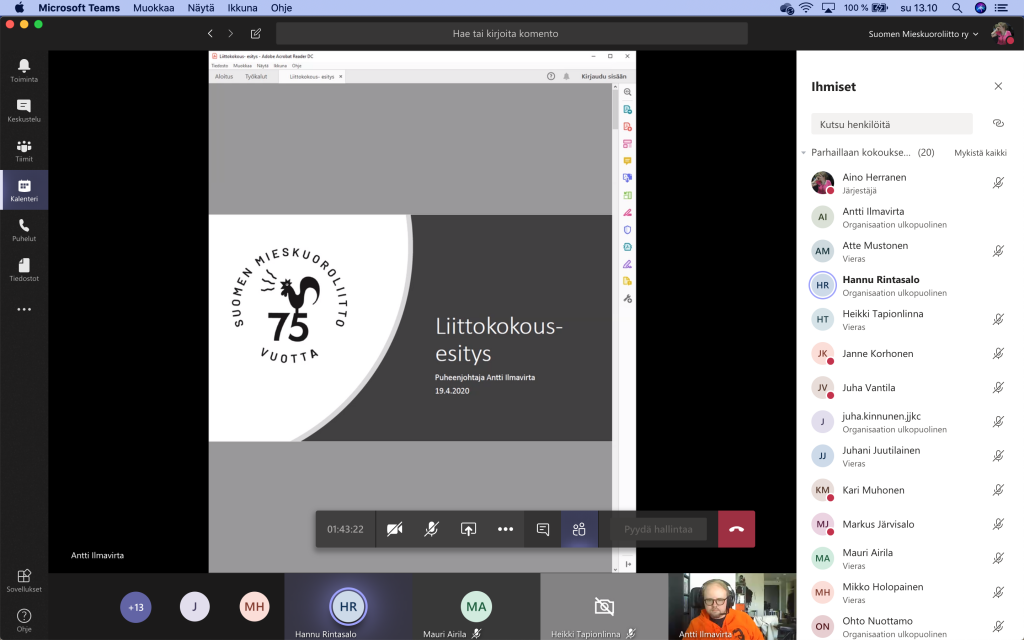Open the Tiedostot files view
The image size is (1024, 640).
click(x=24, y=270)
